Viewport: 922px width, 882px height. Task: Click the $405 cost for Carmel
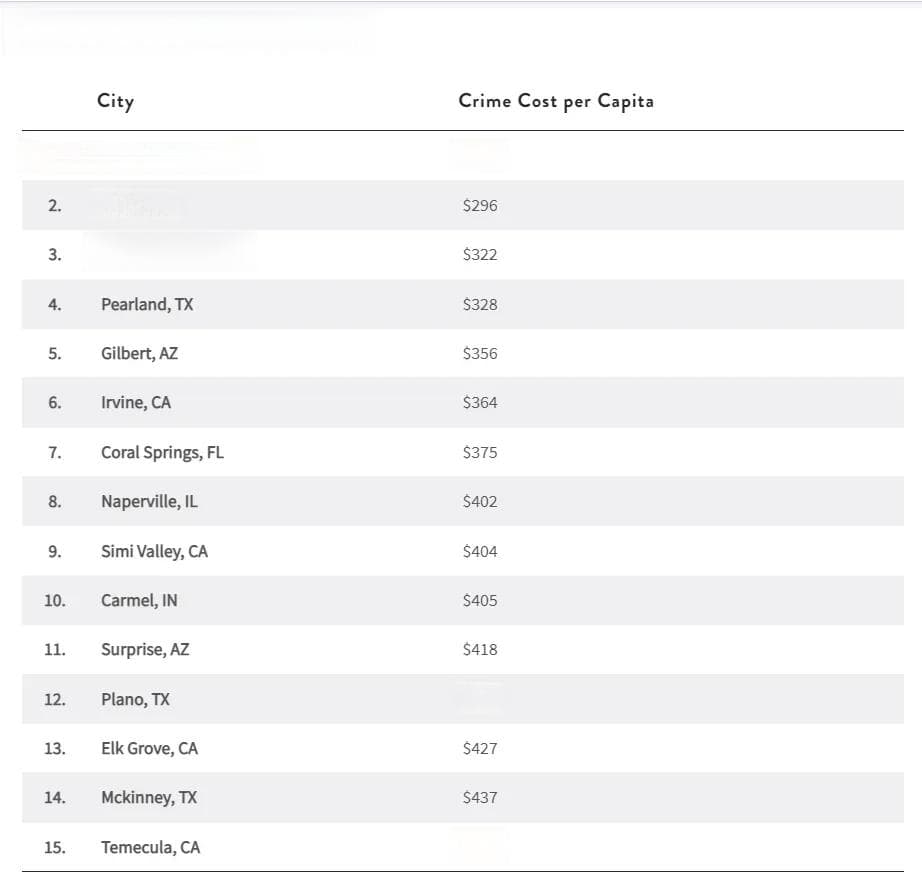pos(480,600)
